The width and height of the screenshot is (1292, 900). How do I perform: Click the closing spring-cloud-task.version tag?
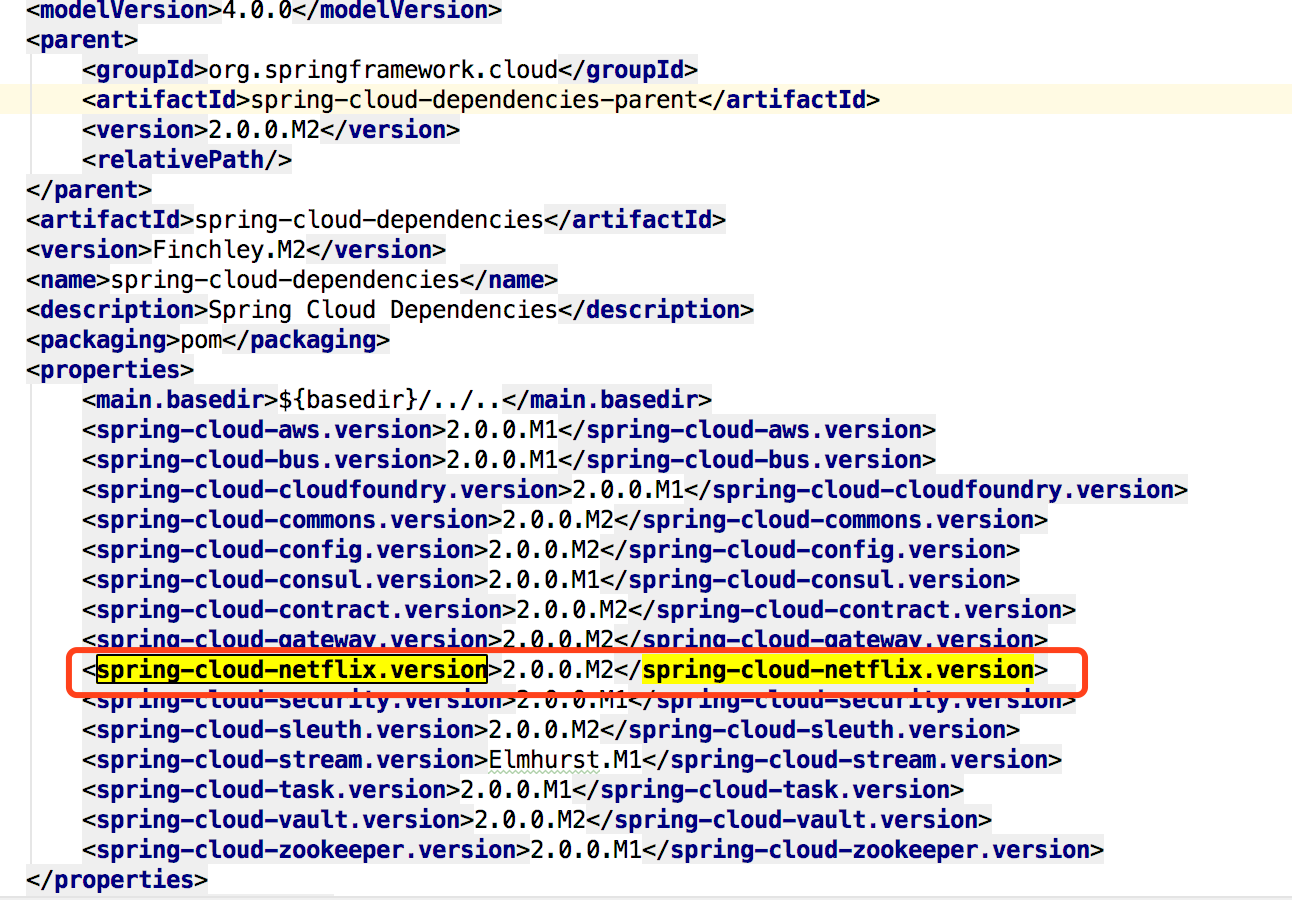click(767, 790)
